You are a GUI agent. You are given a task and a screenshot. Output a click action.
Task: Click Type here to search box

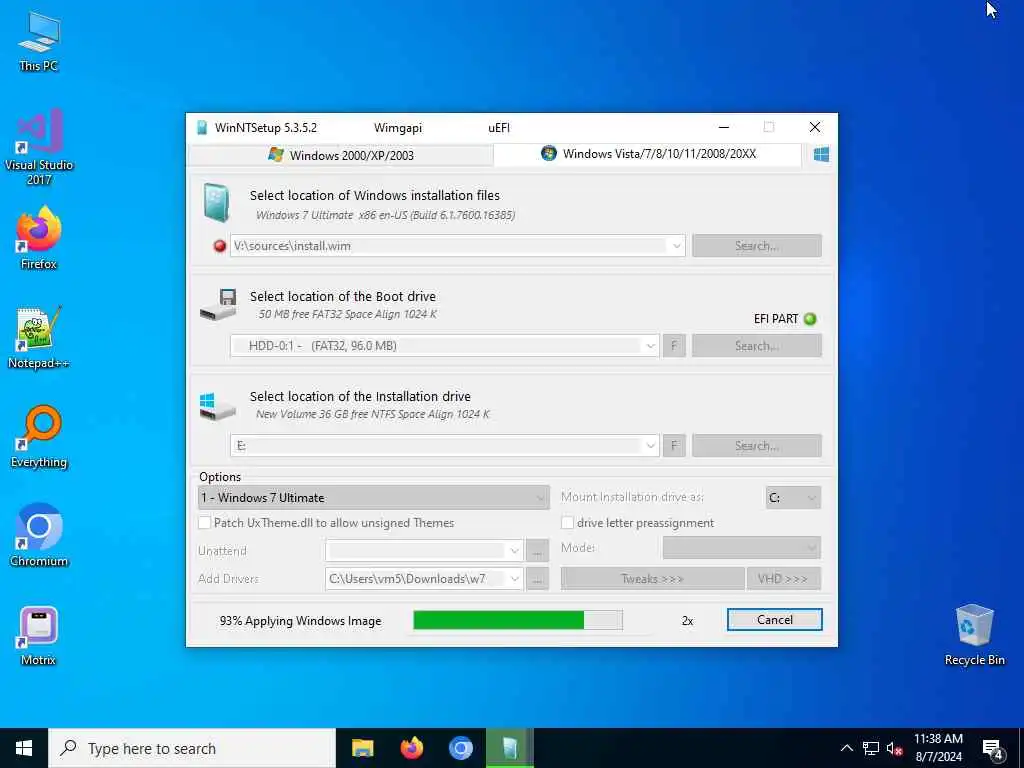(x=192, y=748)
